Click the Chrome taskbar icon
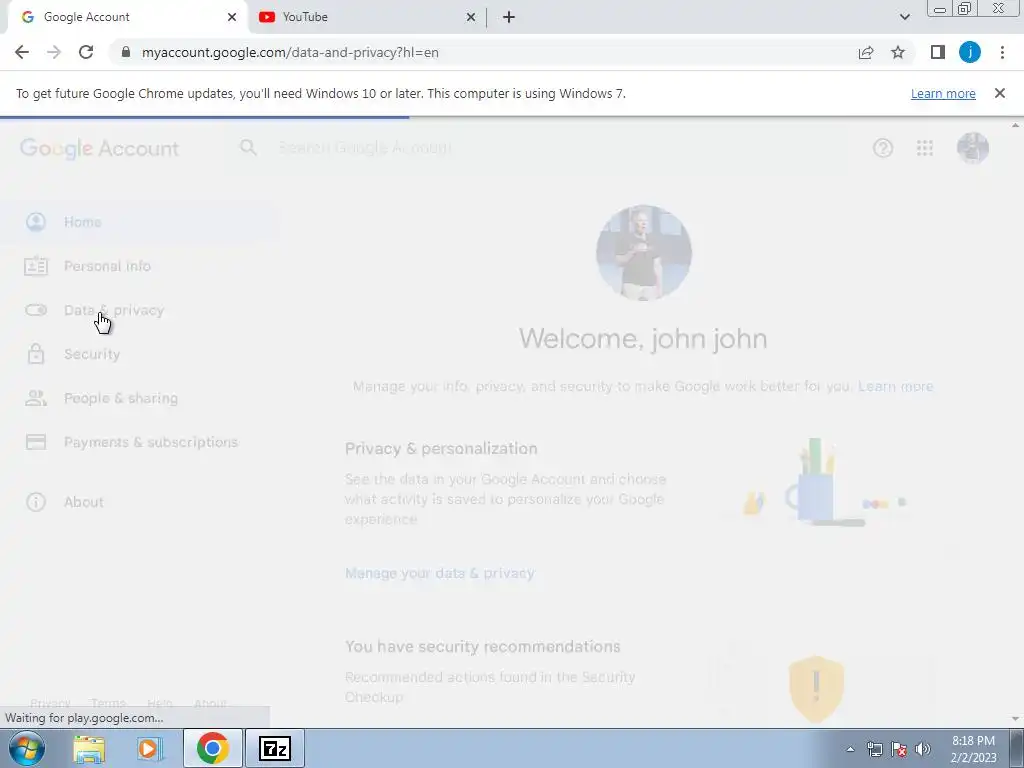The image size is (1024, 768). 212,748
